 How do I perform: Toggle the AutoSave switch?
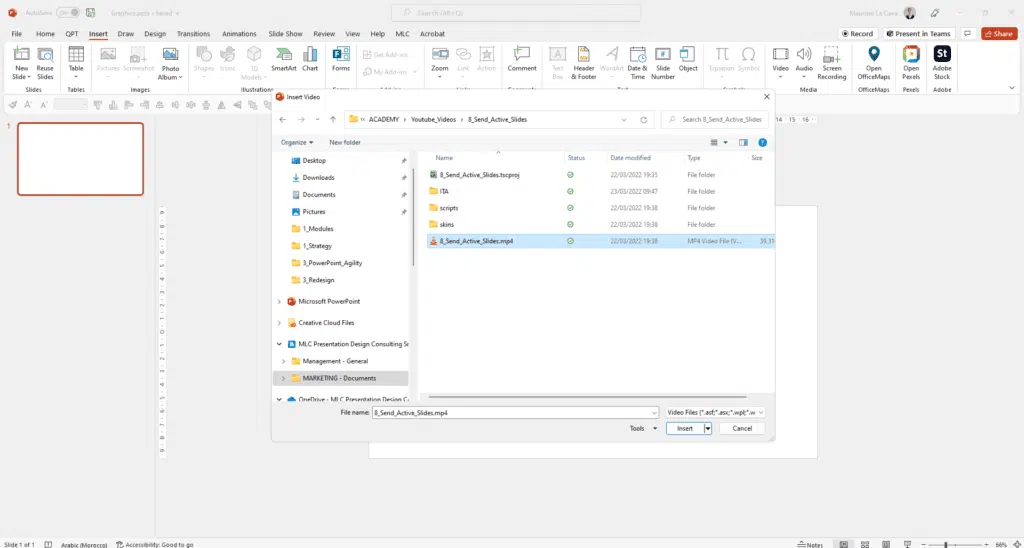pos(67,12)
